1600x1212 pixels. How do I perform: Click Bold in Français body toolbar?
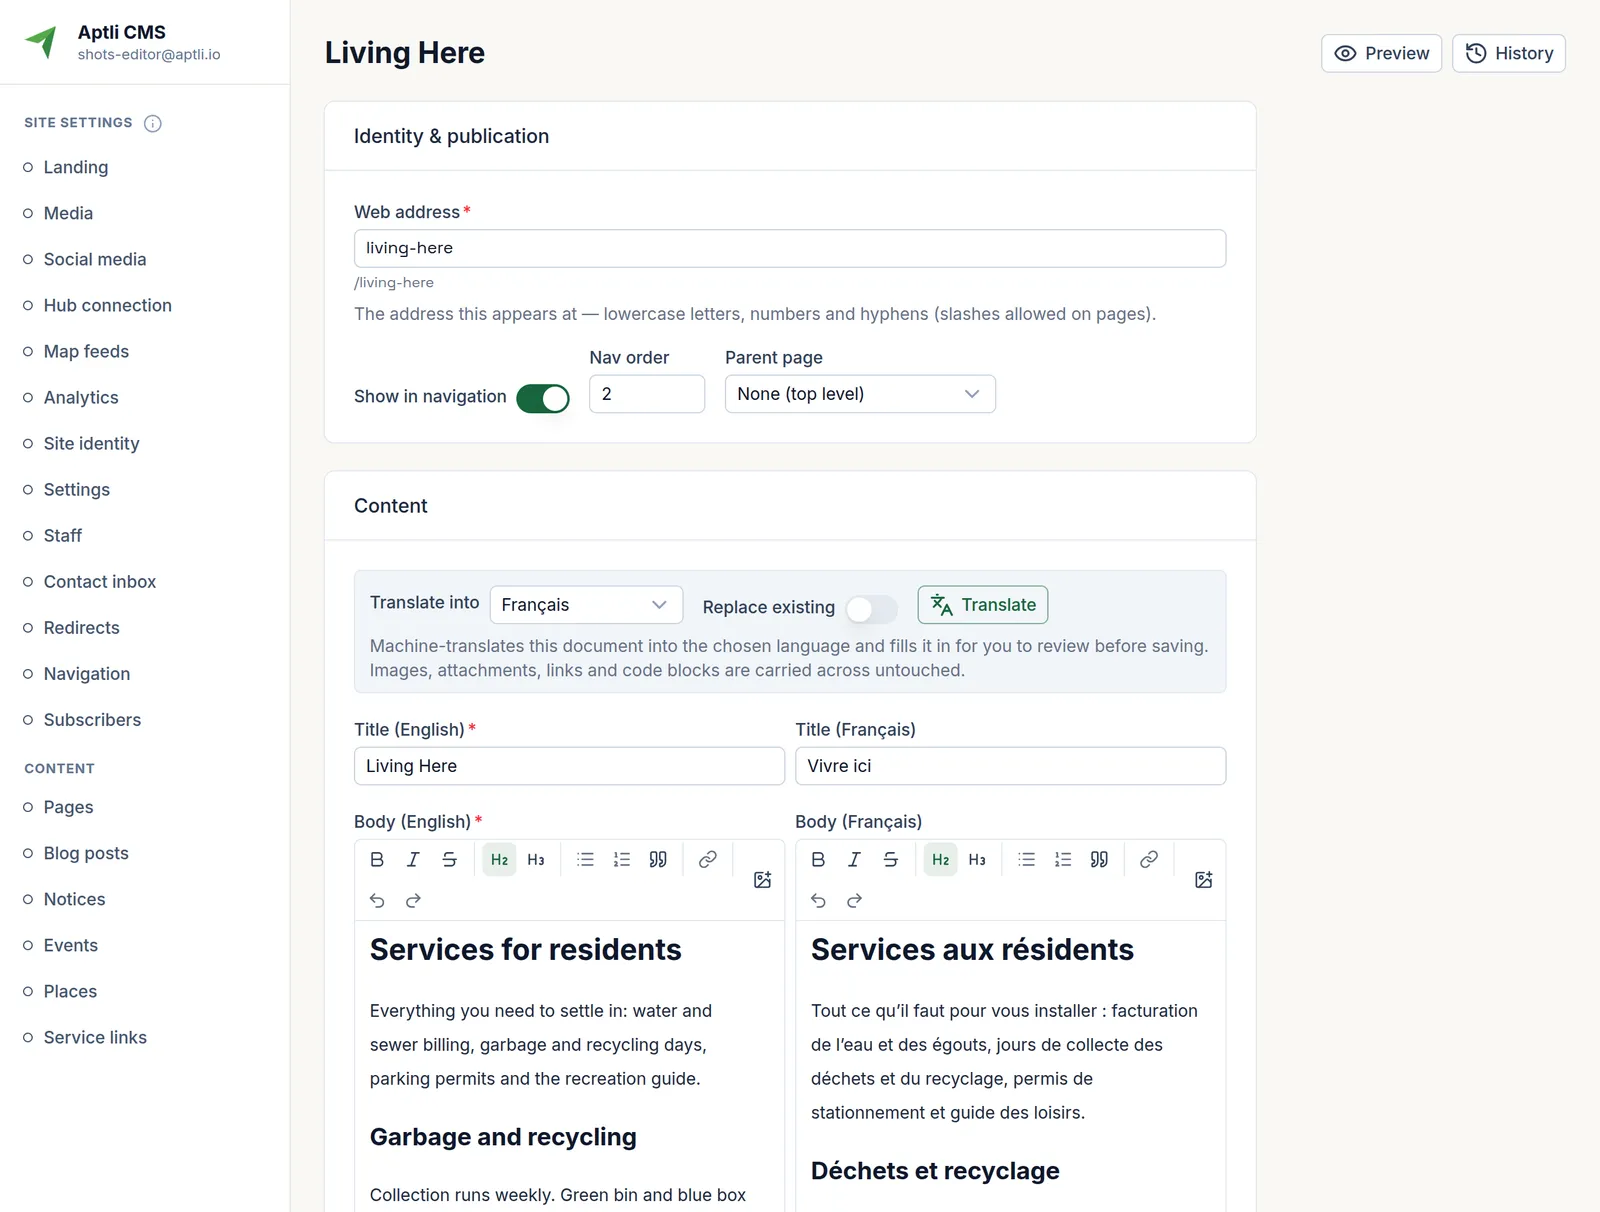click(x=818, y=860)
